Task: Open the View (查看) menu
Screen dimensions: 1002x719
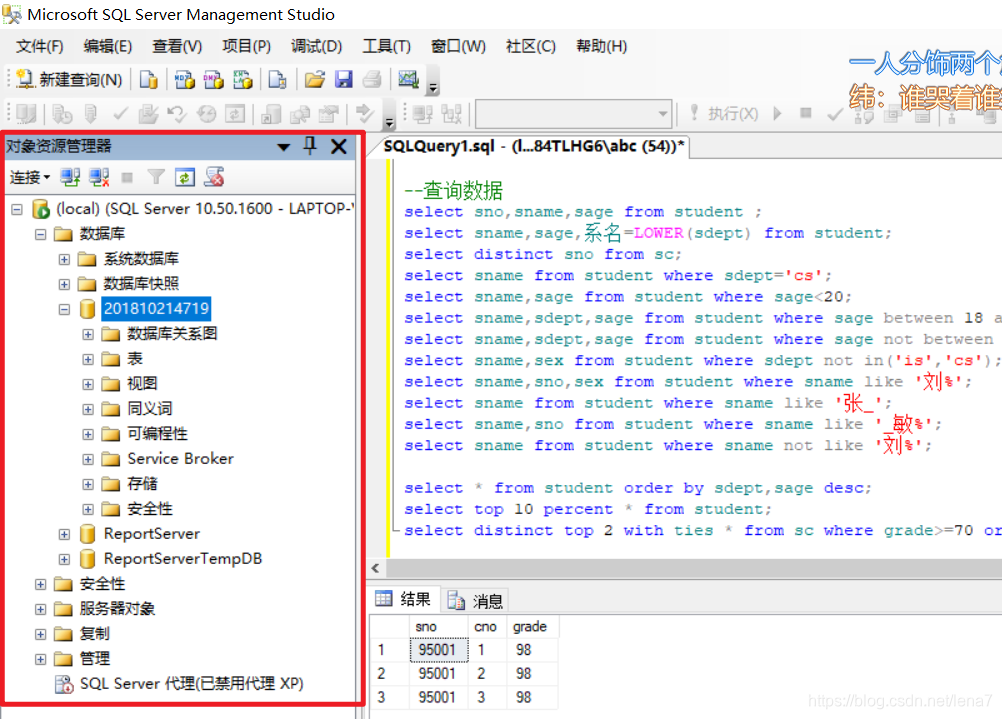Action: 177,46
